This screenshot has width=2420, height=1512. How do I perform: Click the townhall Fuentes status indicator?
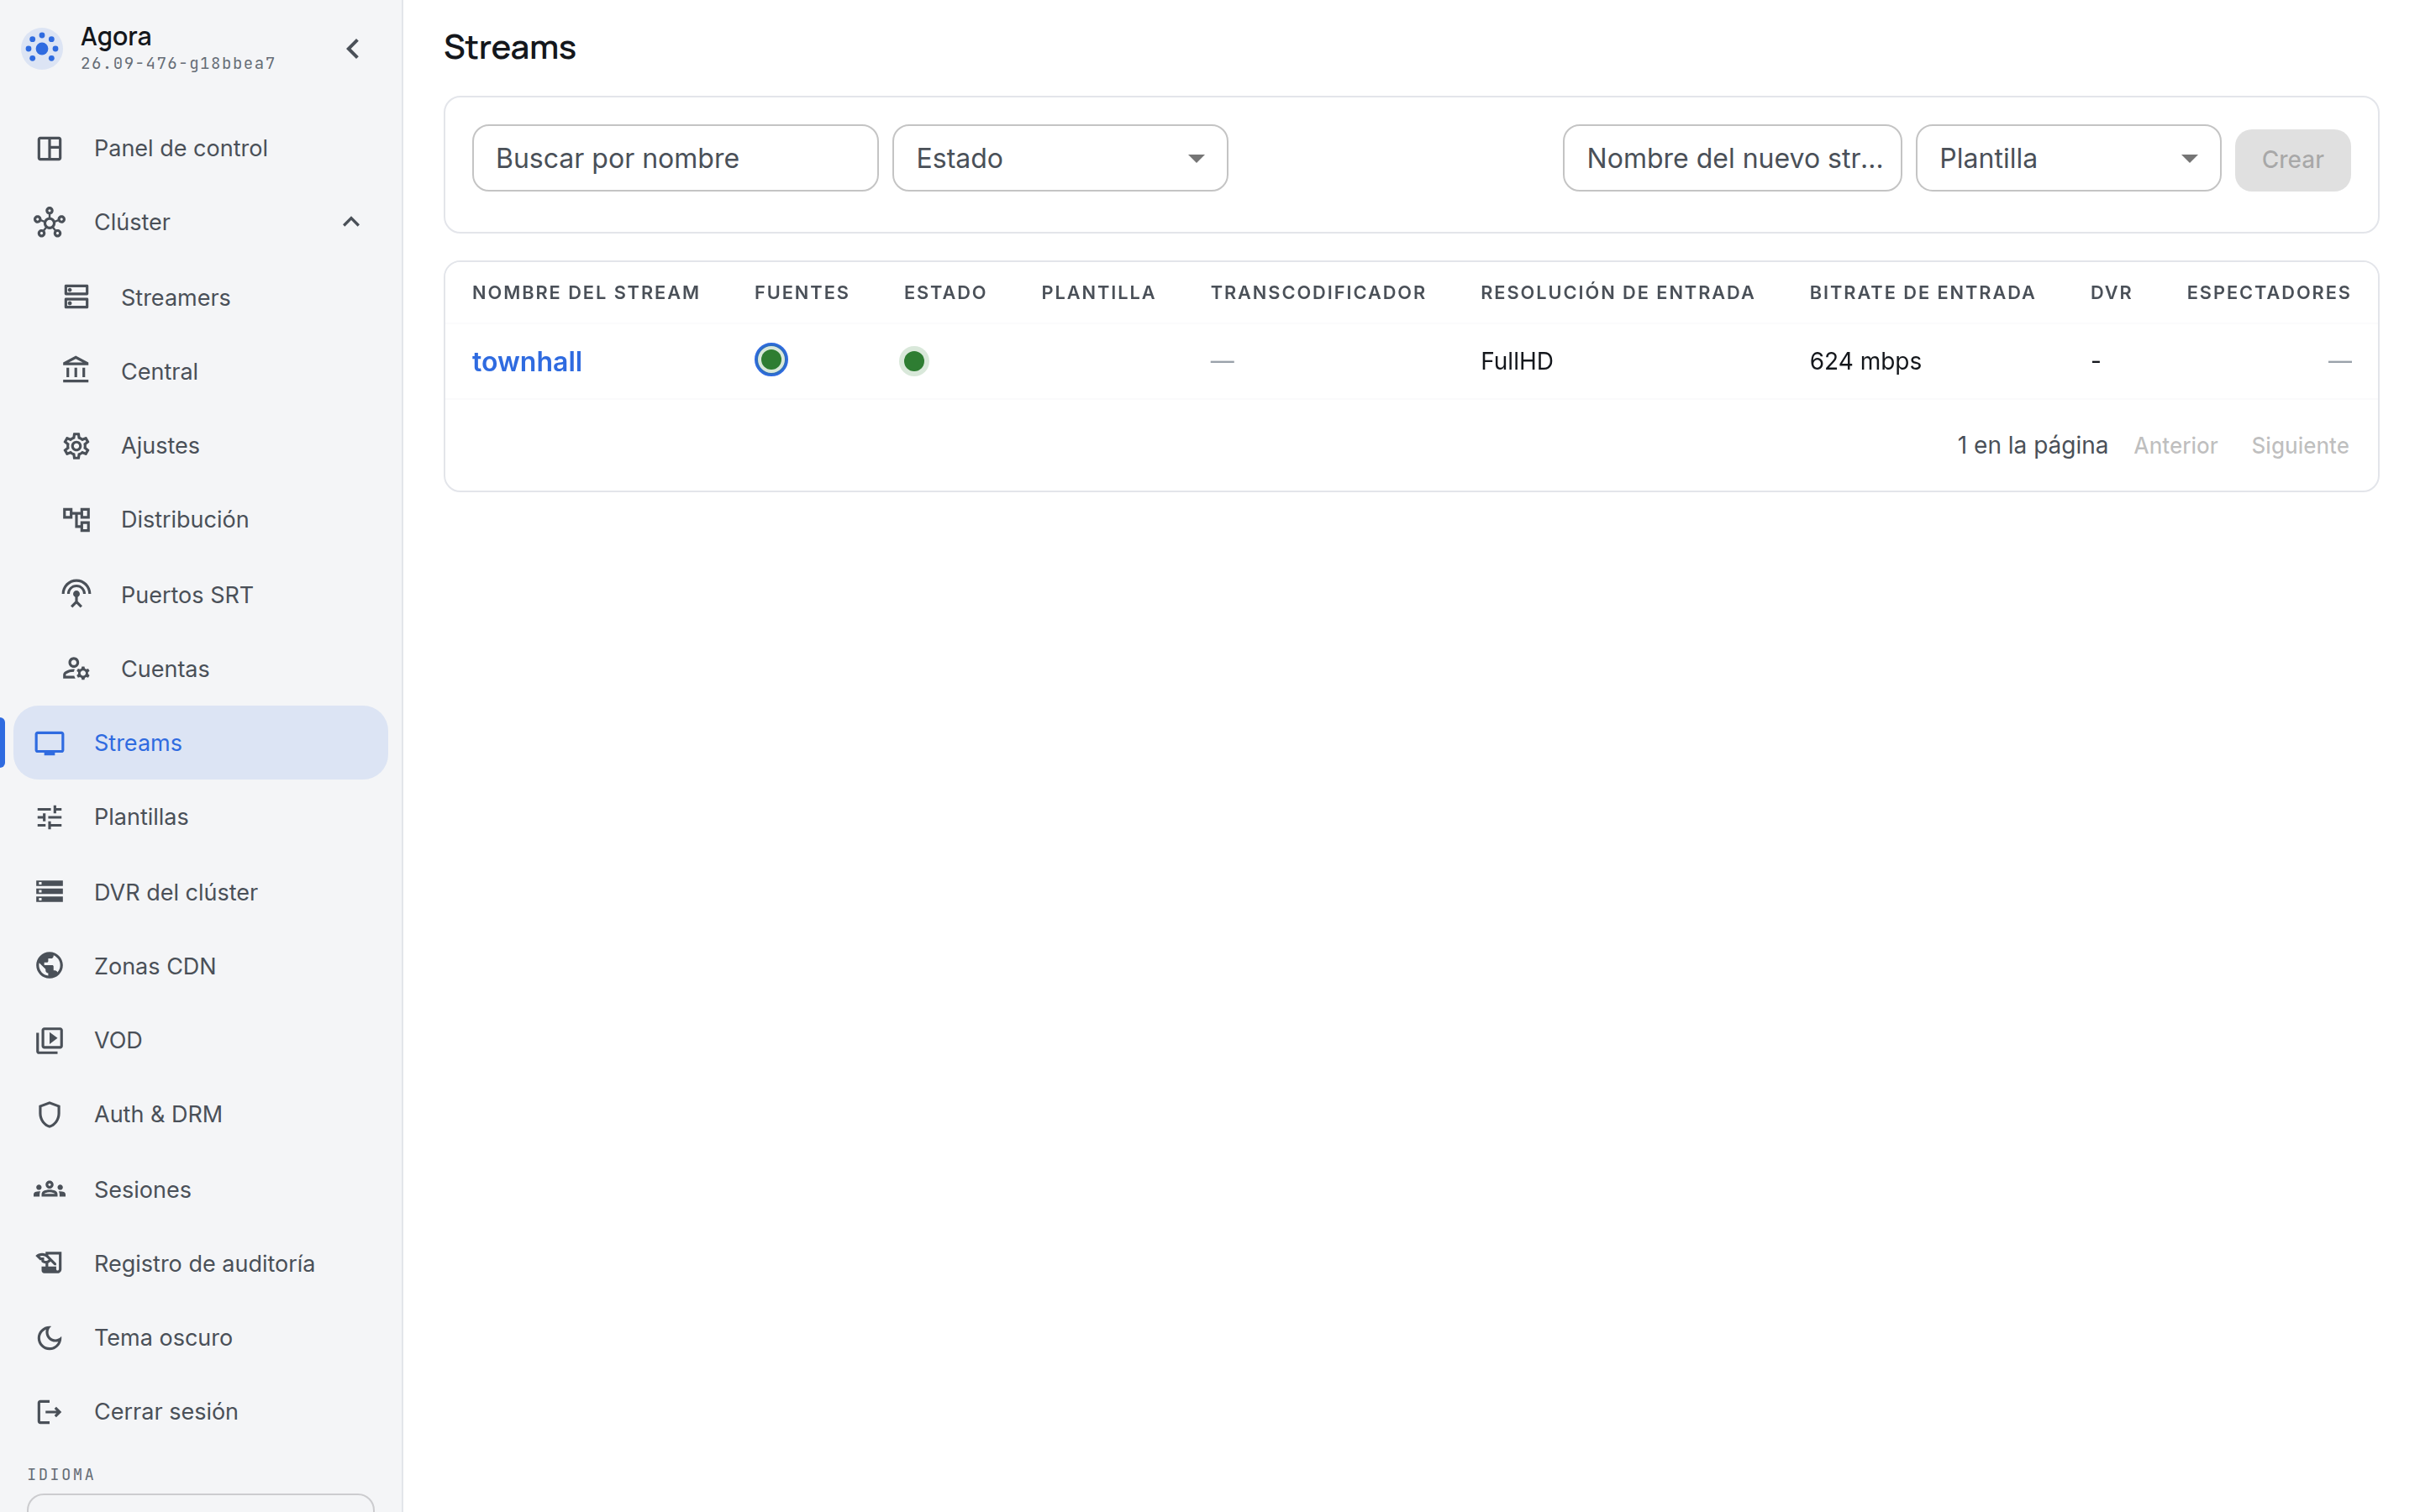click(771, 360)
